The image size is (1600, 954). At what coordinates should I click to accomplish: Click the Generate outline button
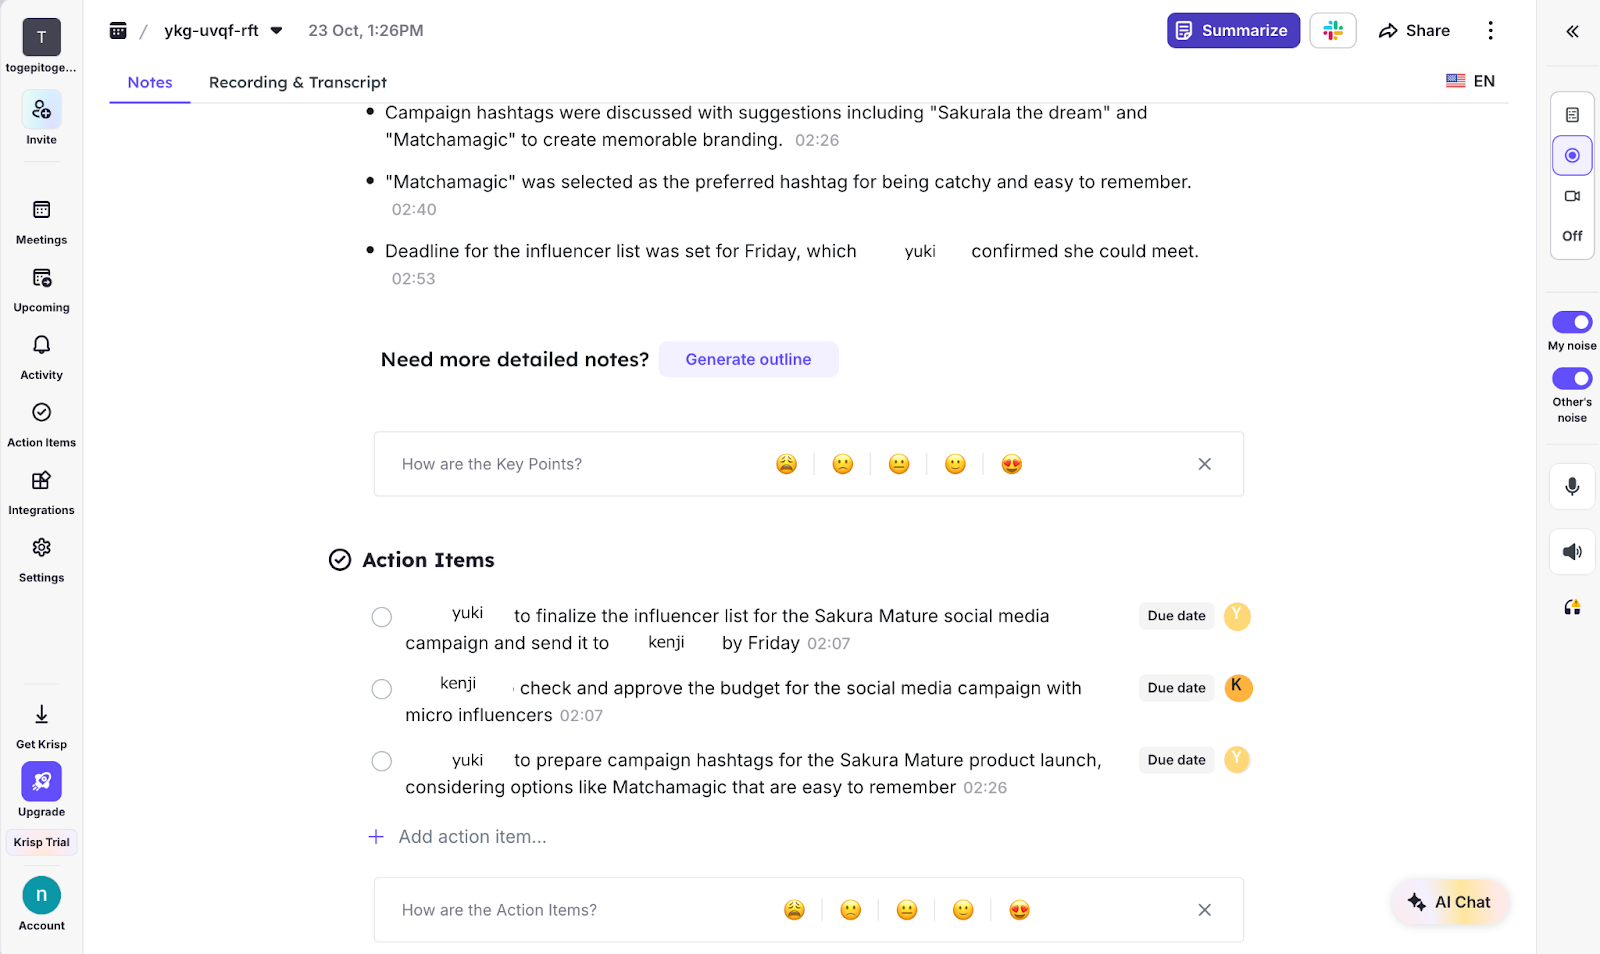[x=748, y=359]
